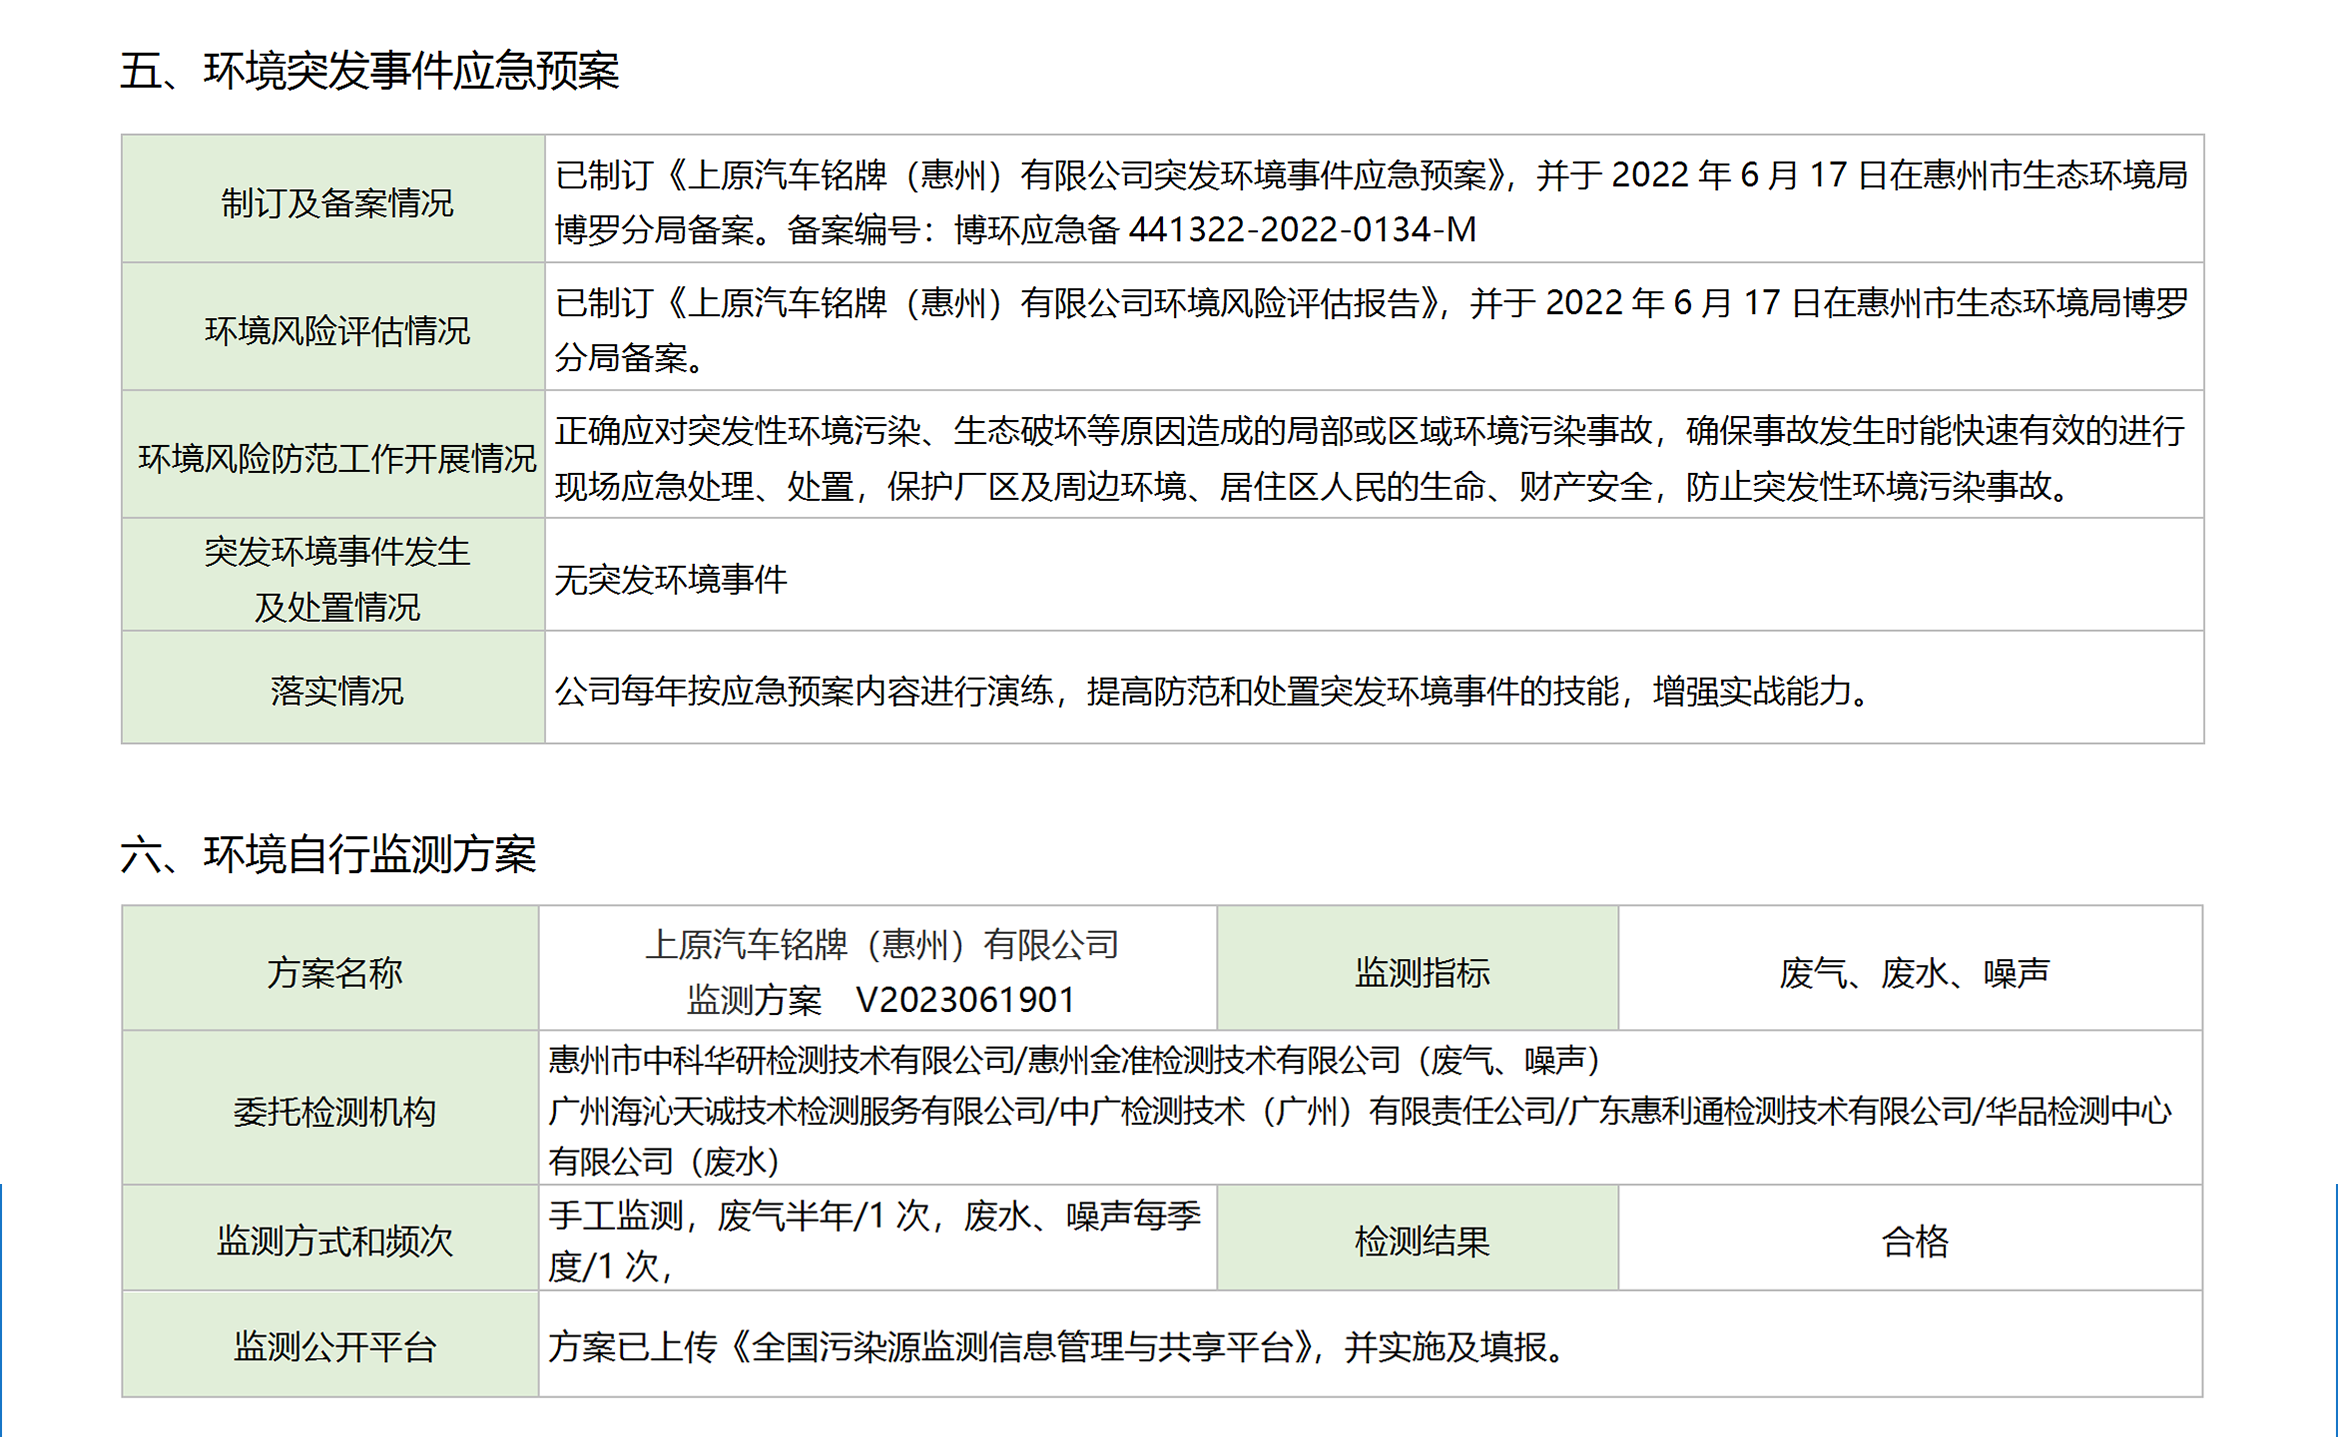Viewport: 2338px width, 1437px height.
Task: Click the text starting 正确应对突发性环境污染
Action: tap(1370, 458)
